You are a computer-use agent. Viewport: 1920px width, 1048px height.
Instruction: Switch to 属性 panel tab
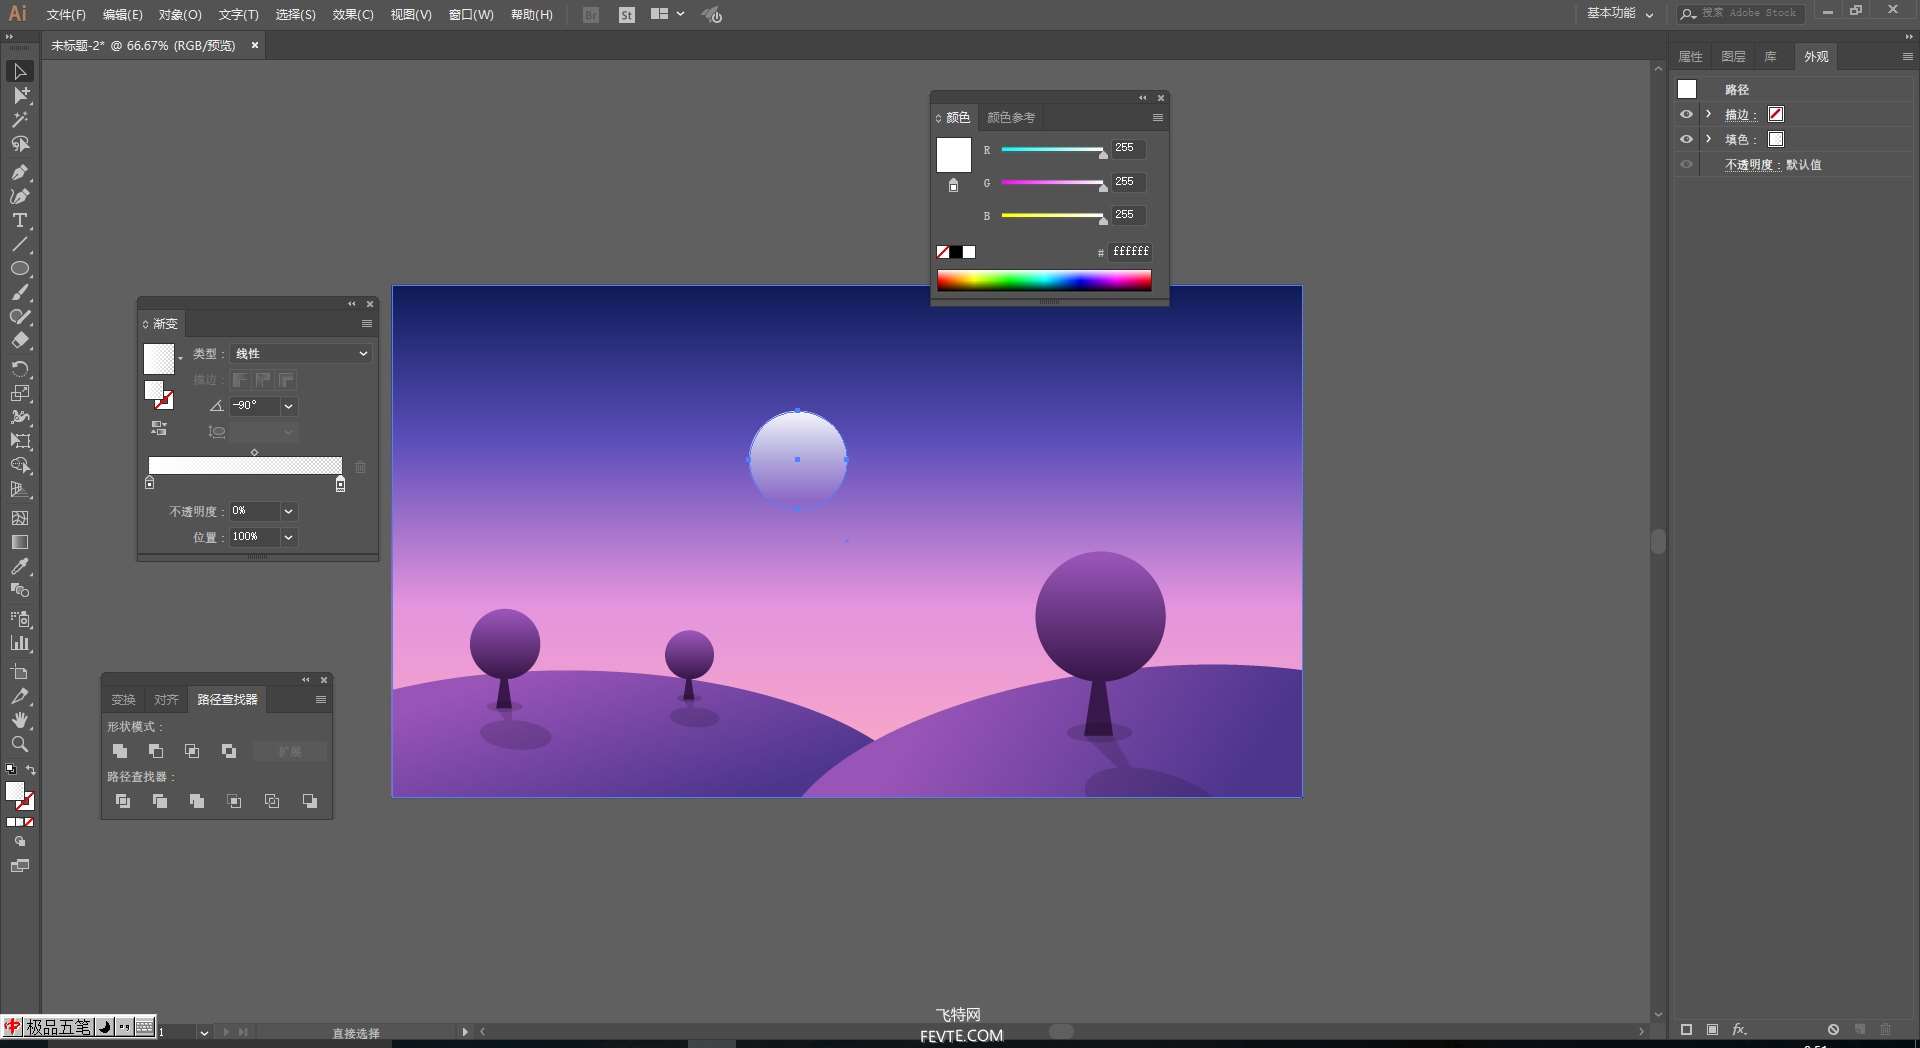click(x=1690, y=57)
